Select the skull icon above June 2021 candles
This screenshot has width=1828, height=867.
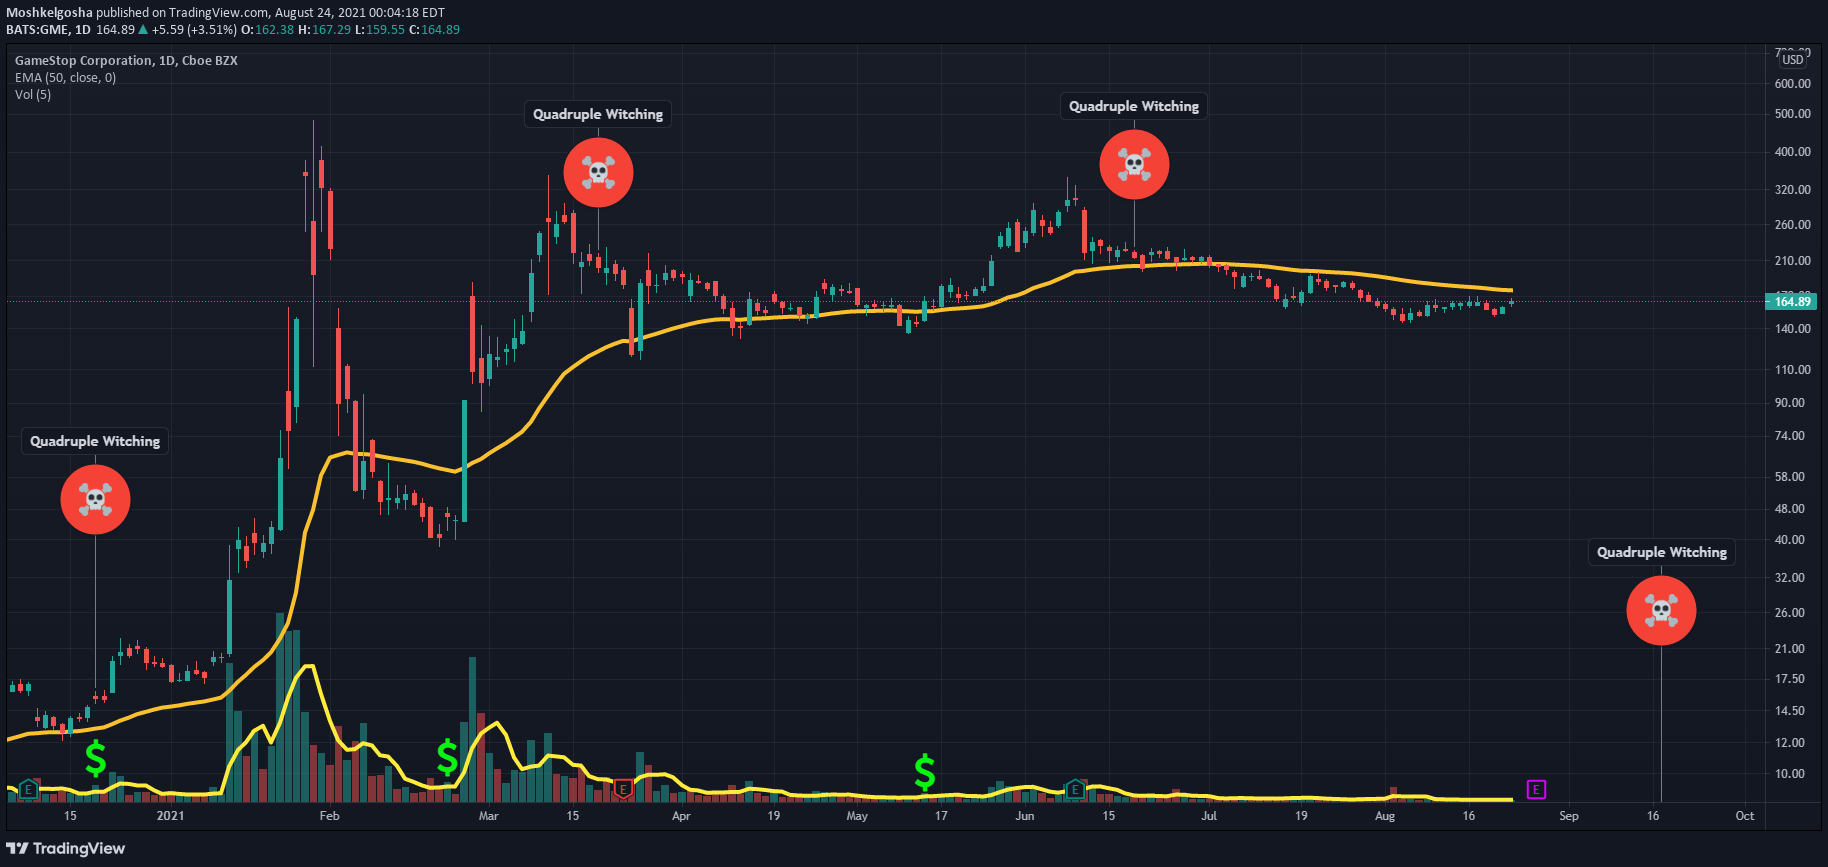pyautogui.click(x=1134, y=164)
